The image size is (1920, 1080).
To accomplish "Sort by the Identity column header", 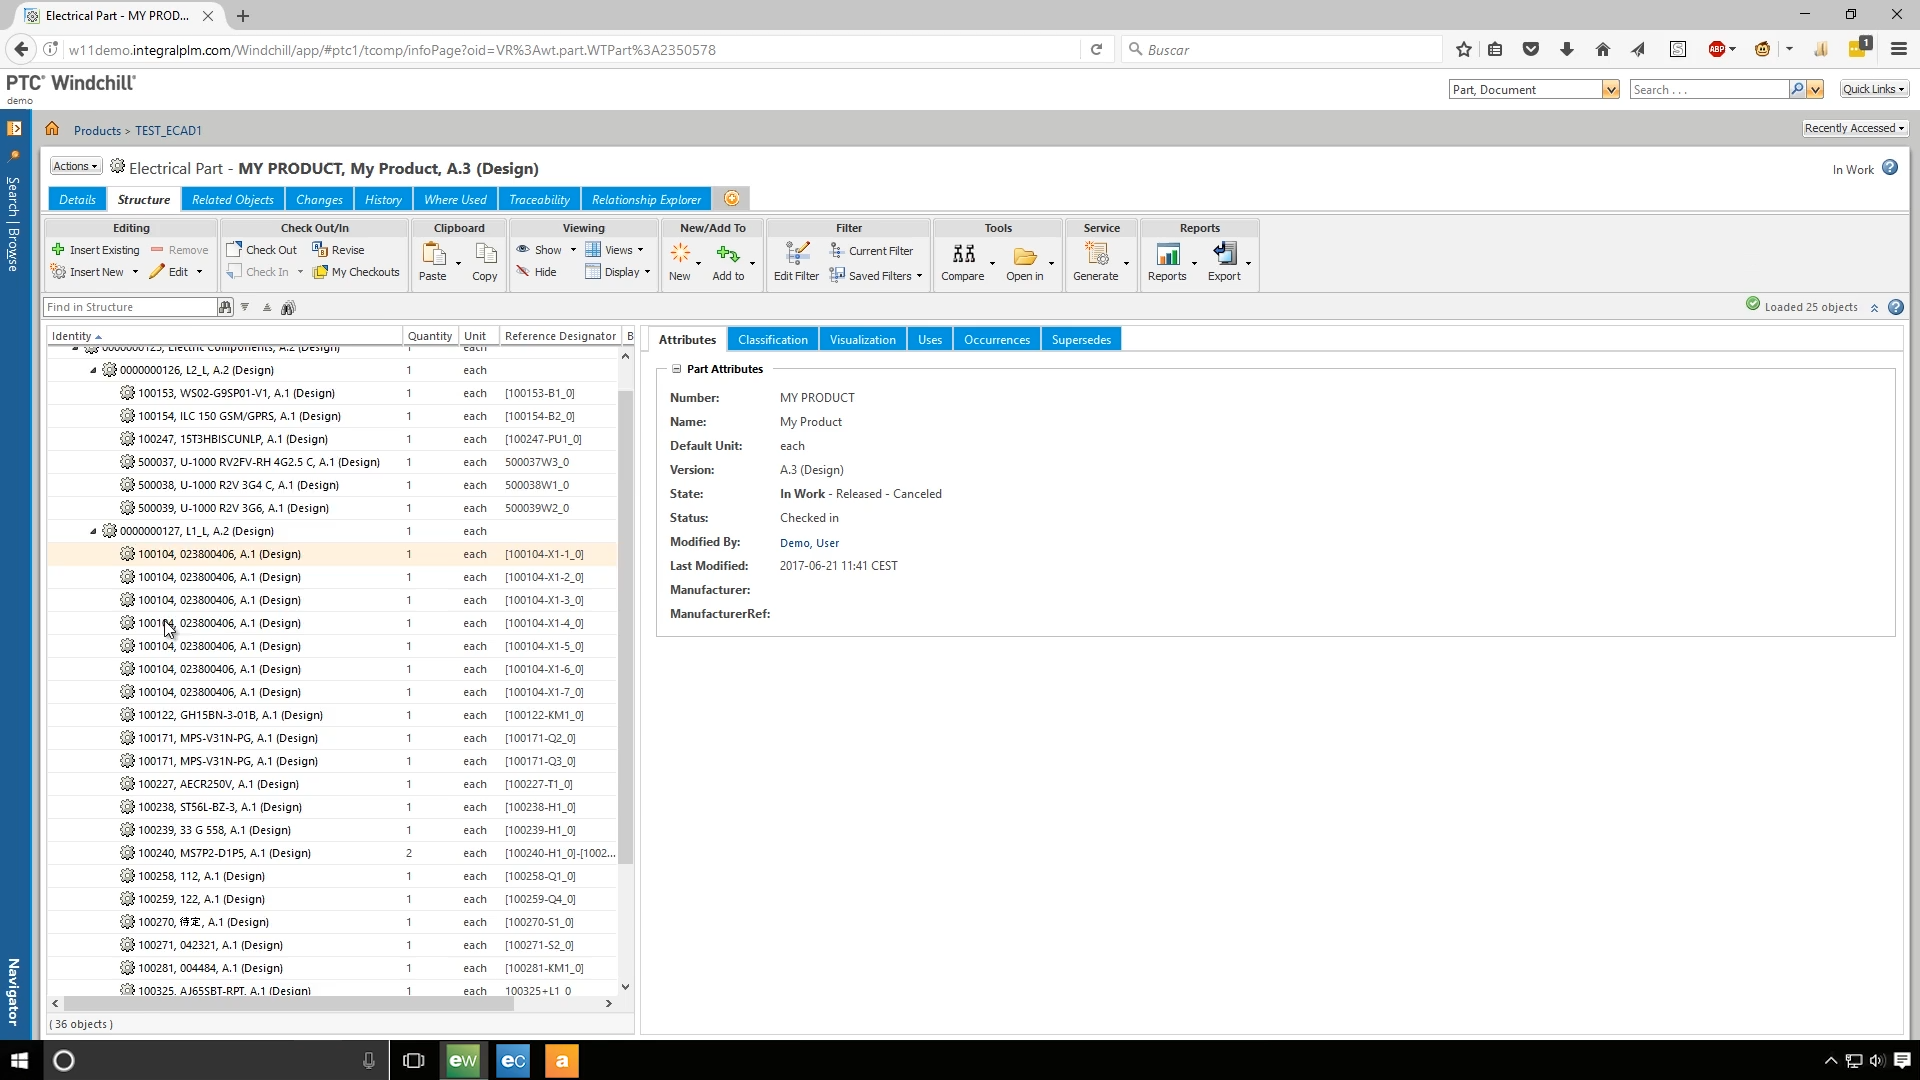I will (x=224, y=336).
